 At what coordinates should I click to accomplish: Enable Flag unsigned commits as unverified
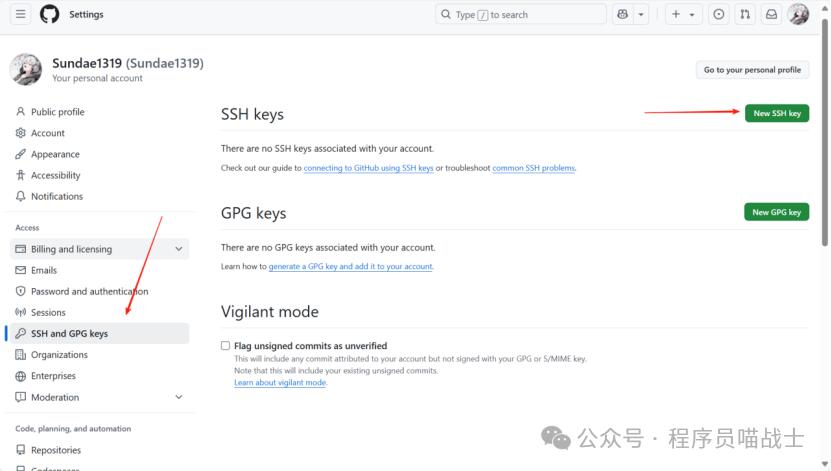225,346
